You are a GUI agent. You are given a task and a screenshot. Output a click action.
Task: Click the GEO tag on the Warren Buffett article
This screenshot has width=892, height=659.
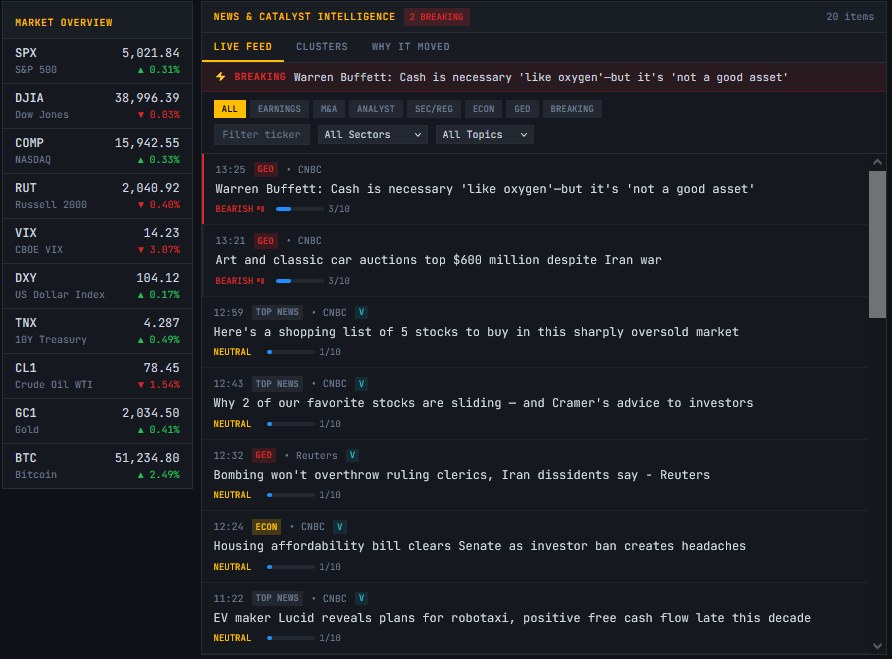pos(265,169)
